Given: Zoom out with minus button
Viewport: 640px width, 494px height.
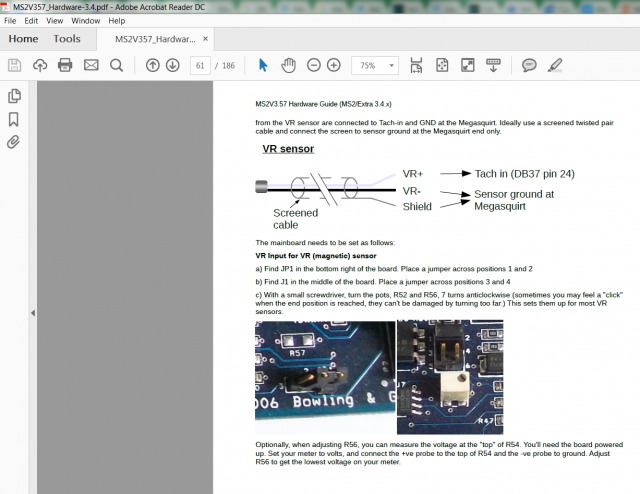Looking at the screenshot, I should point(313,65).
